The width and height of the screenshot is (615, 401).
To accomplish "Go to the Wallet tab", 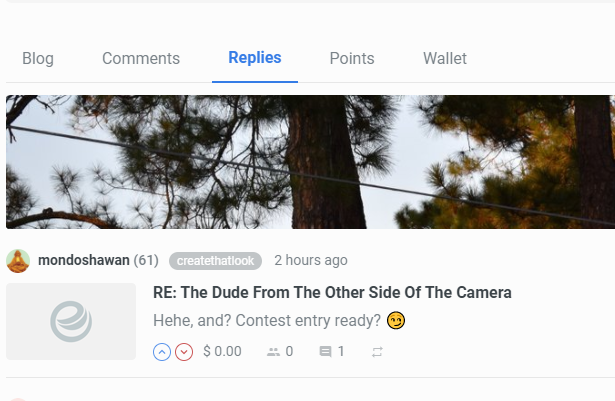I will pyautogui.click(x=445, y=59).
